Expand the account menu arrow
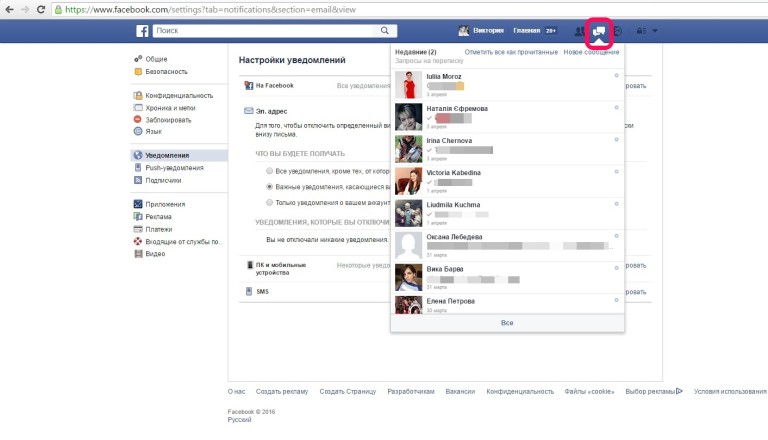This screenshot has width=768, height=440. click(655, 31)
